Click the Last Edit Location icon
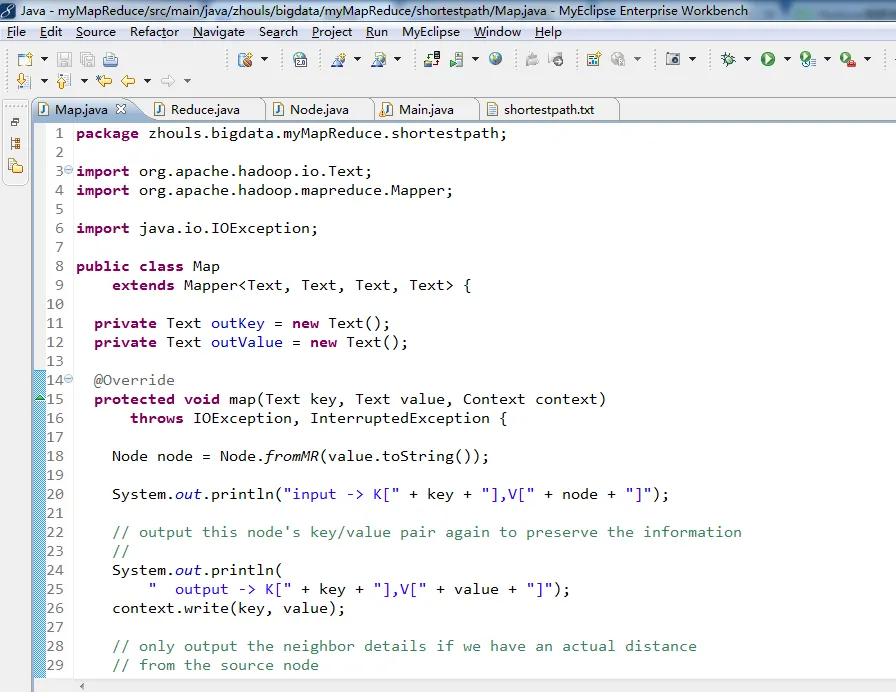The image size is (896, 692). pyautogui.click(x=104, y=81)
